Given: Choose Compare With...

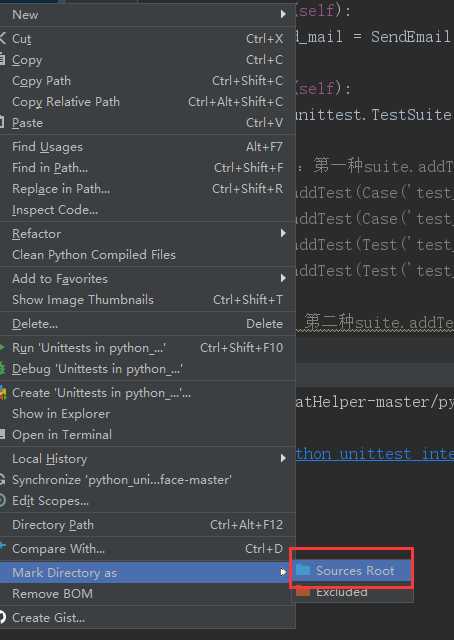Looking at the screenshot, I should tap(147, 549).
